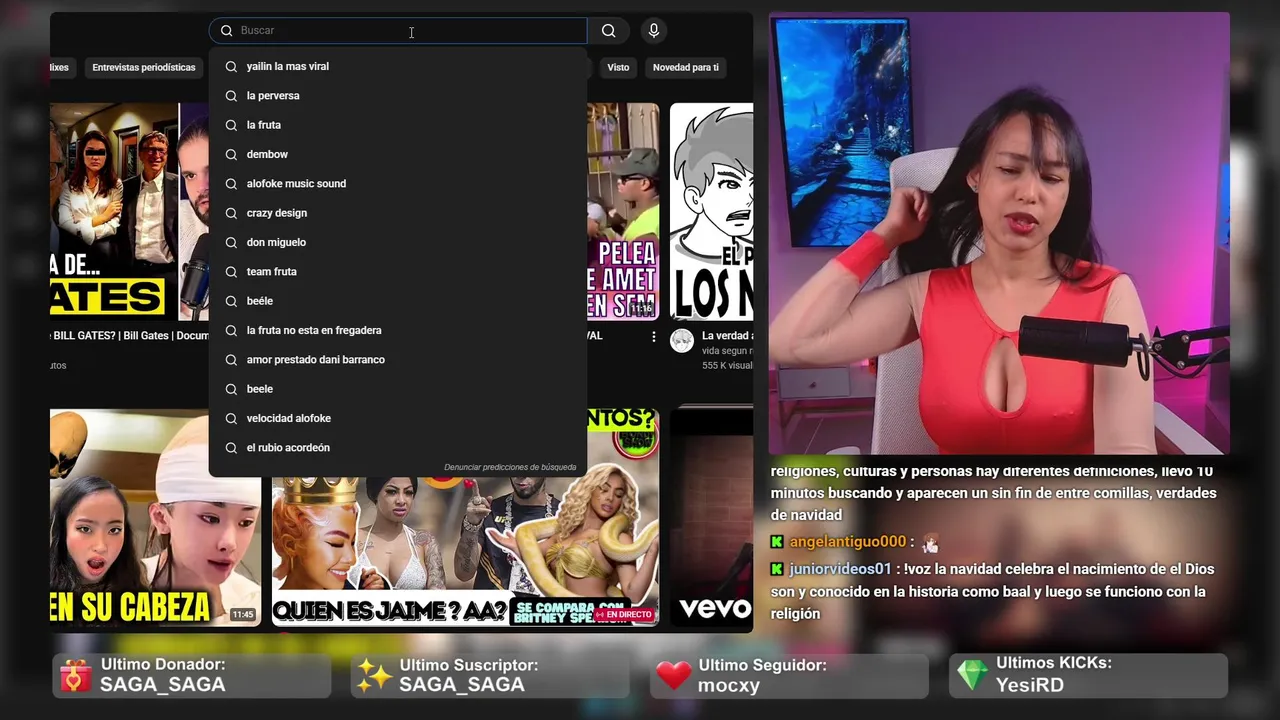This screenshot has height=720, width=1280.
Task: Click Kick badge beside 'juniorvideos01'
Action: click(x=777, y=569)
